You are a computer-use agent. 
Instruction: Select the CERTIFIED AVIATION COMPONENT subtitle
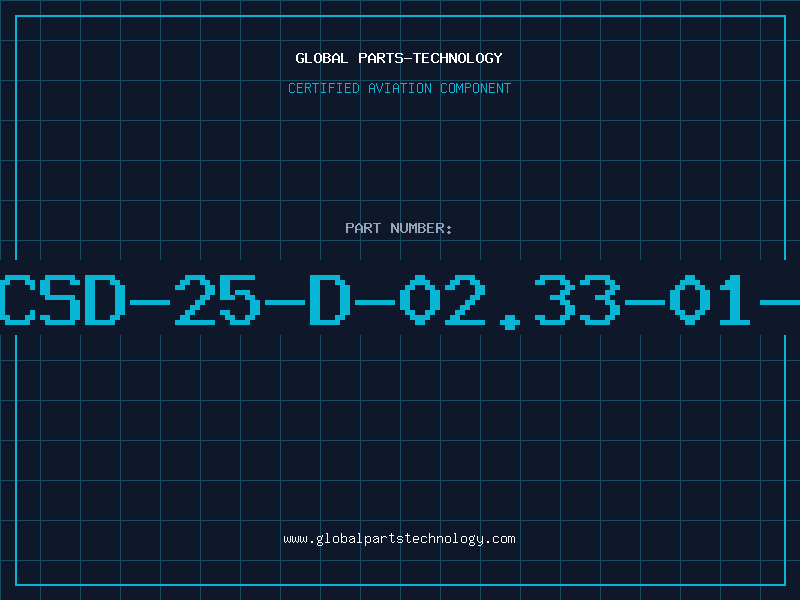click(399, 88)
